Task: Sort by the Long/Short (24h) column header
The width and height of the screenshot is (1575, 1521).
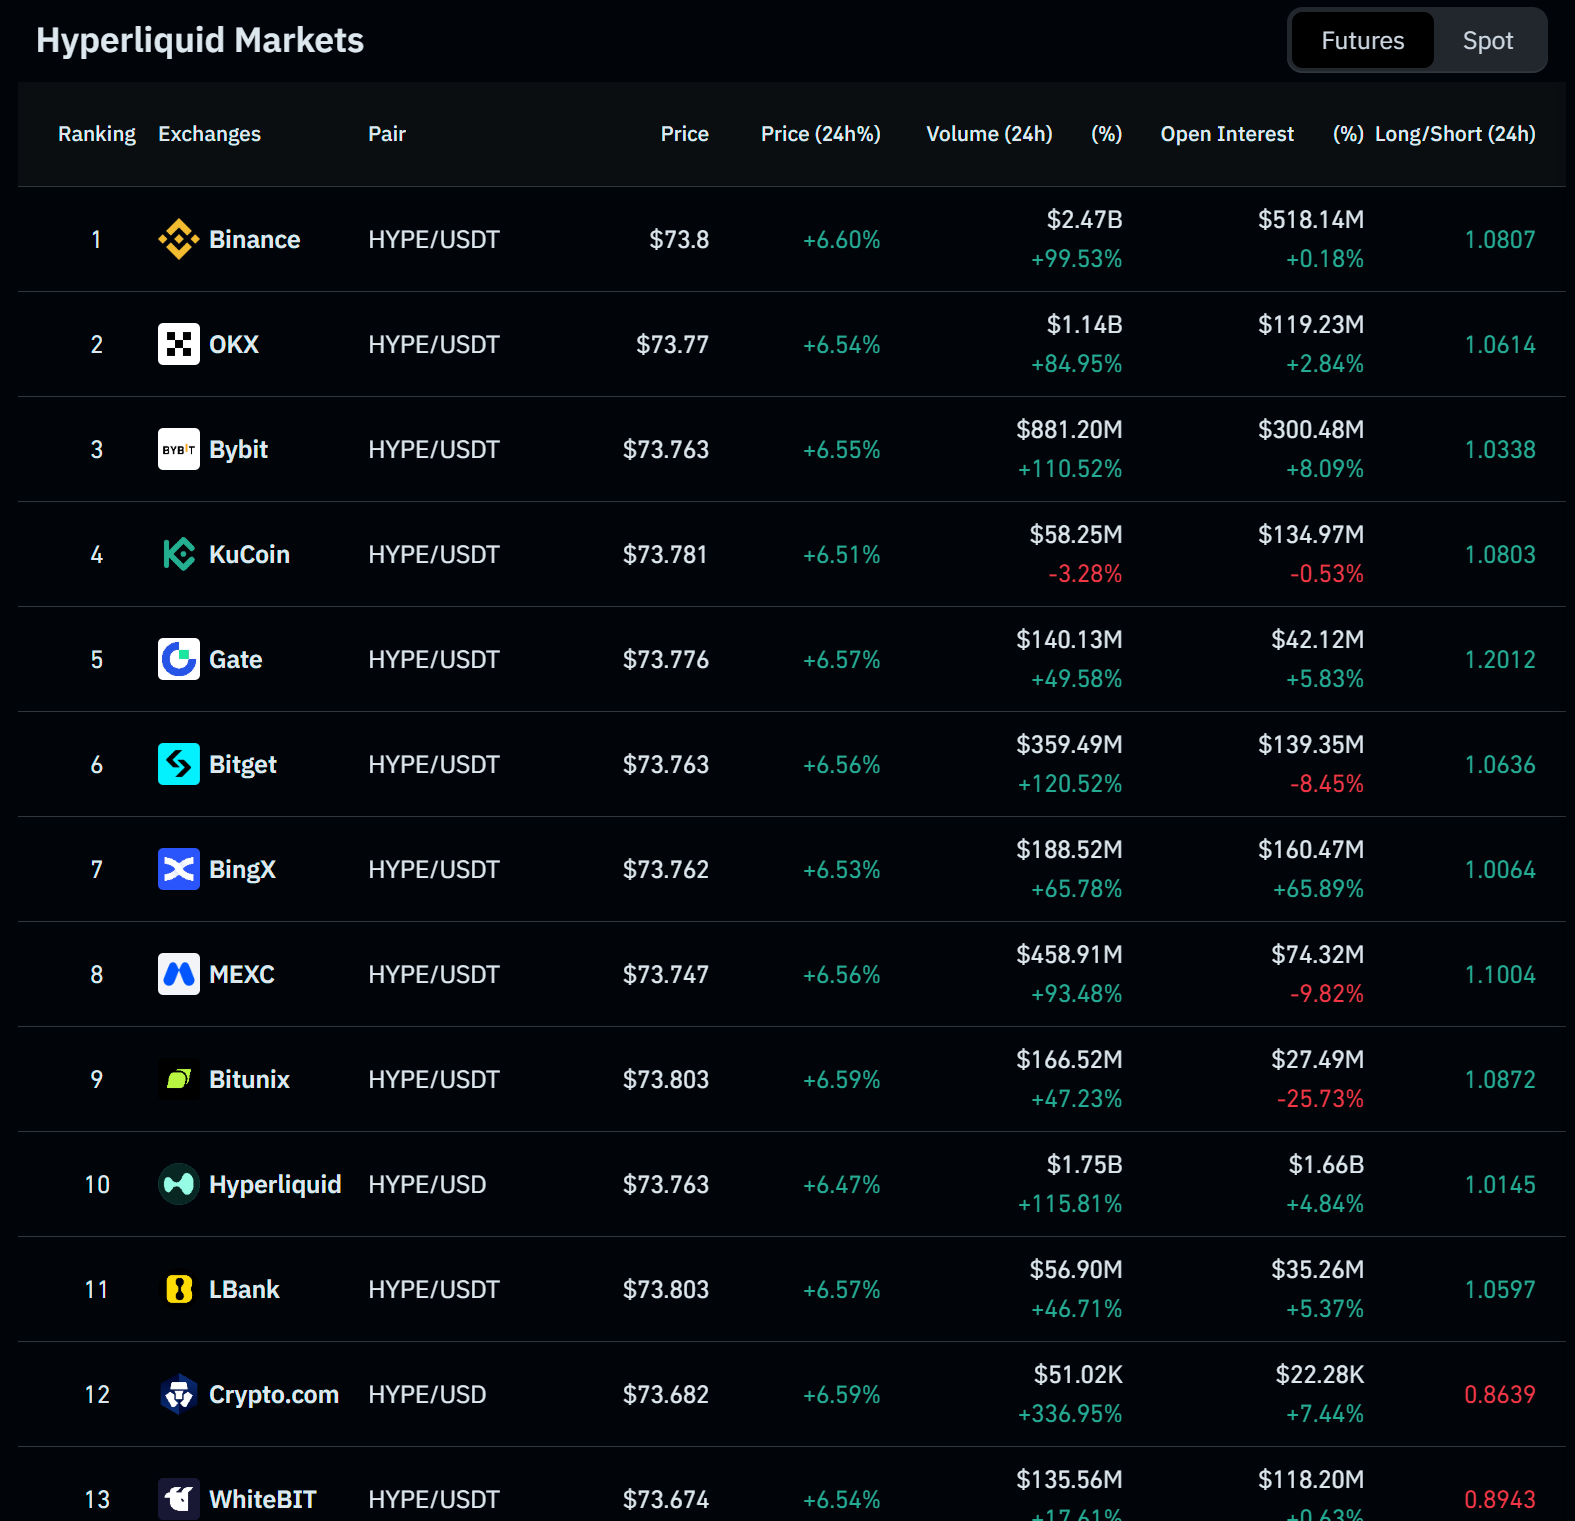Action: click(1455, 134)
